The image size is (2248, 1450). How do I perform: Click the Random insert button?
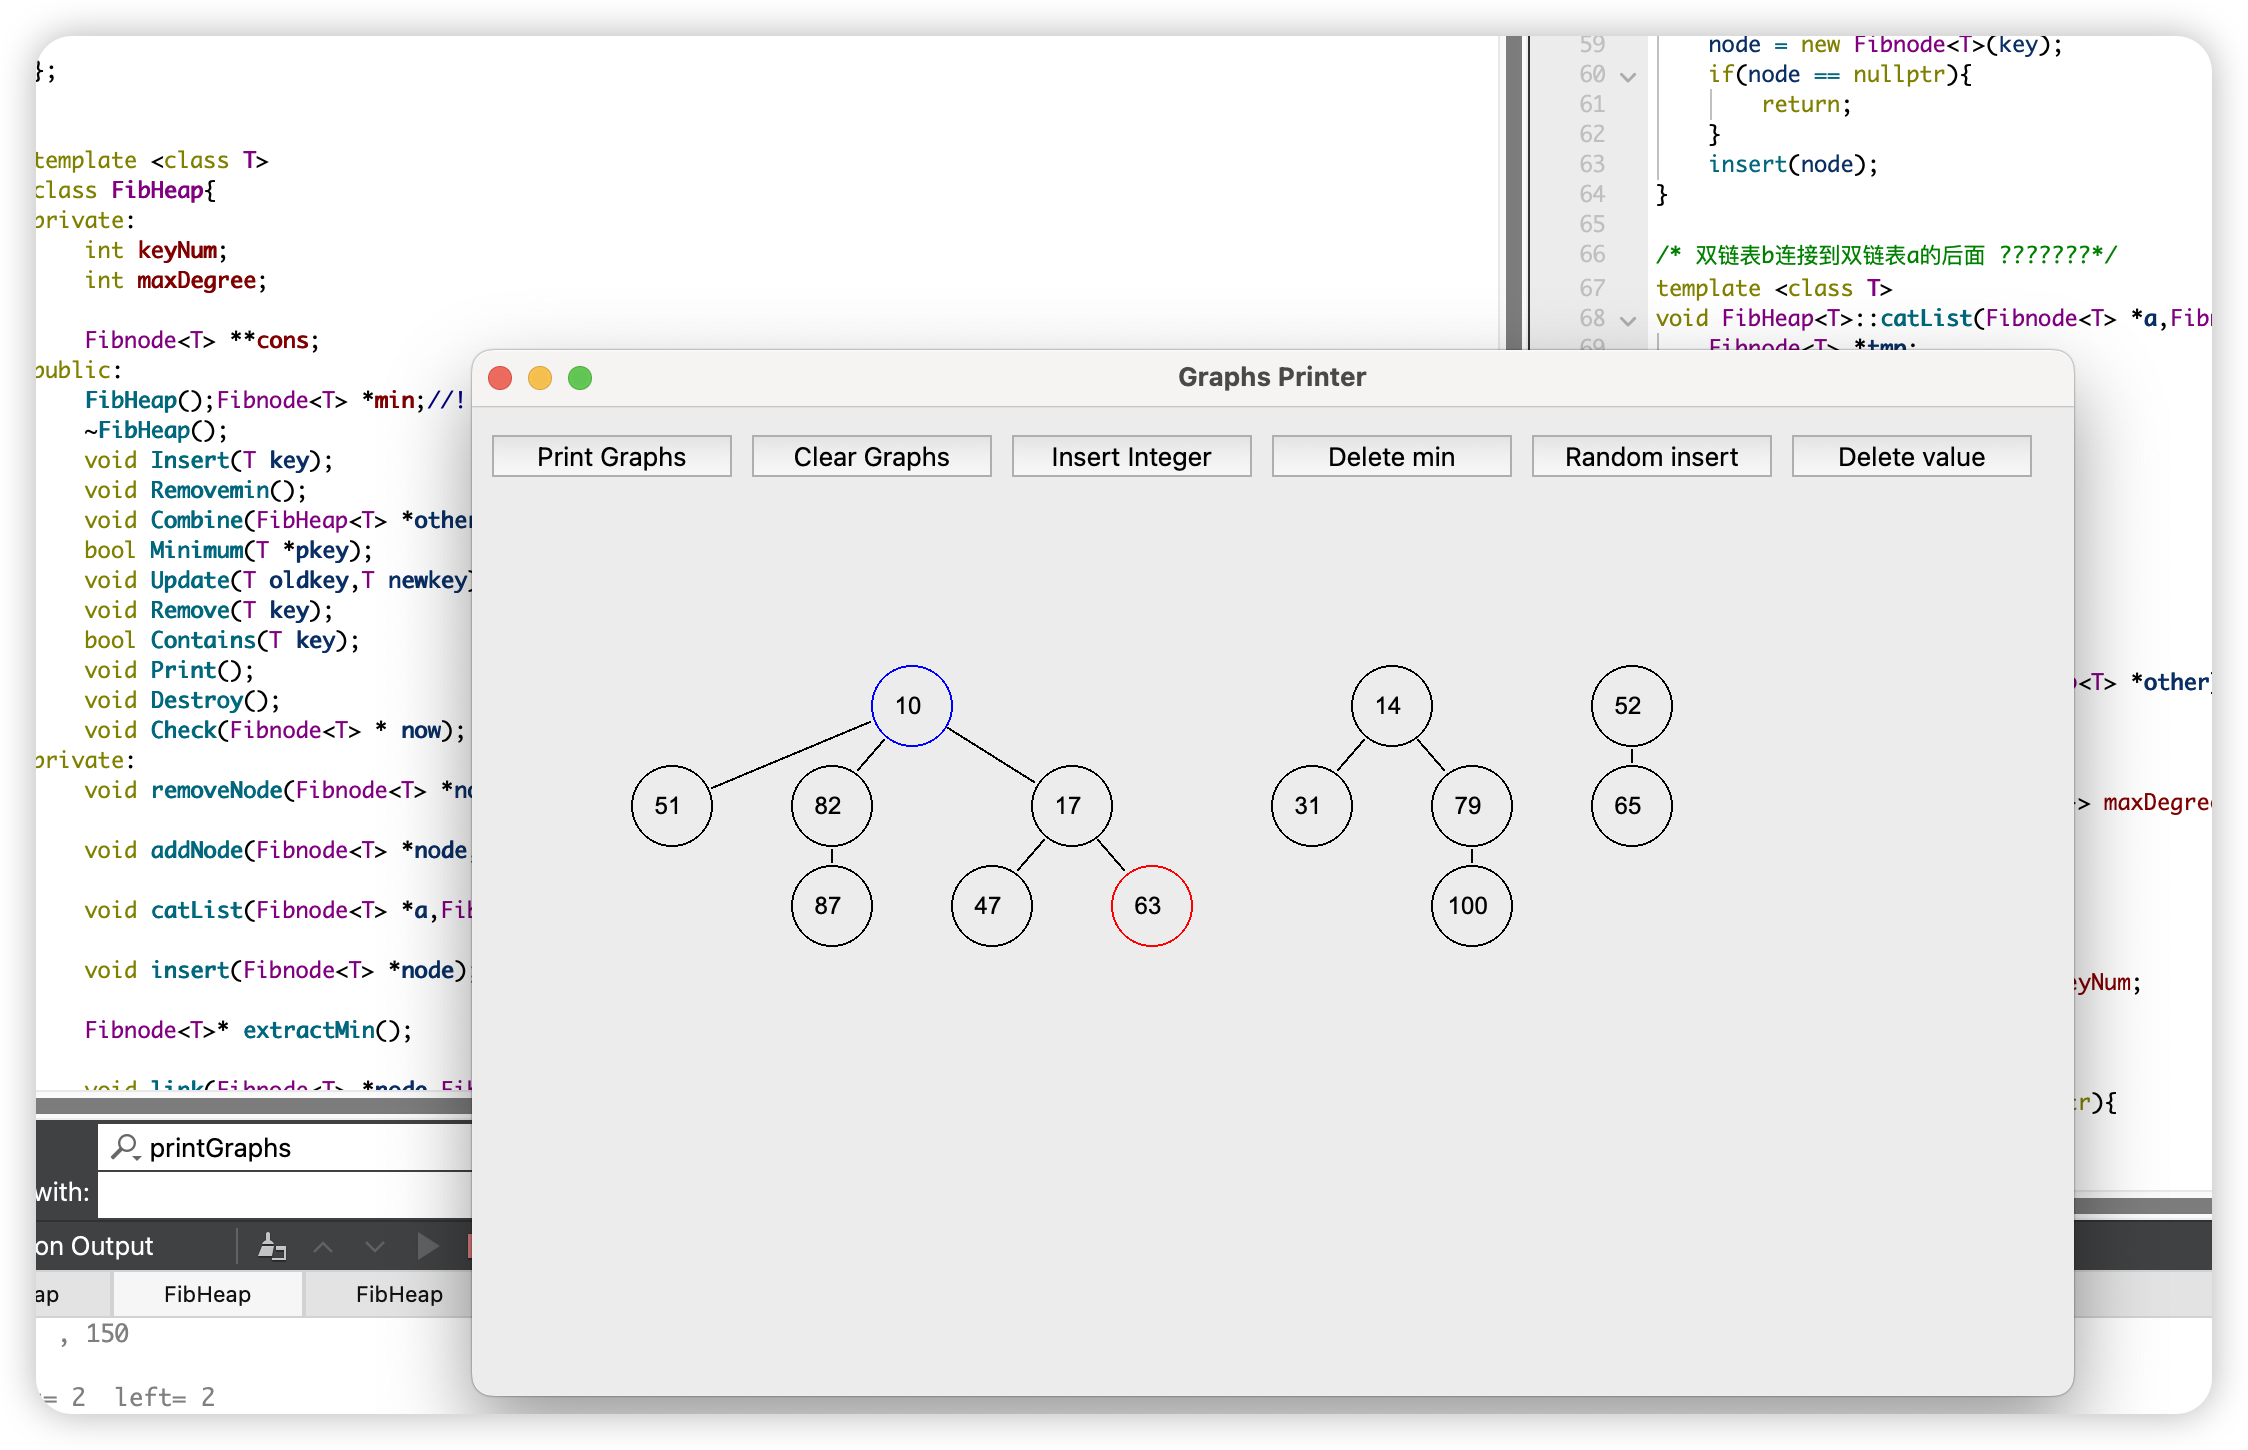pos(1651,457)
